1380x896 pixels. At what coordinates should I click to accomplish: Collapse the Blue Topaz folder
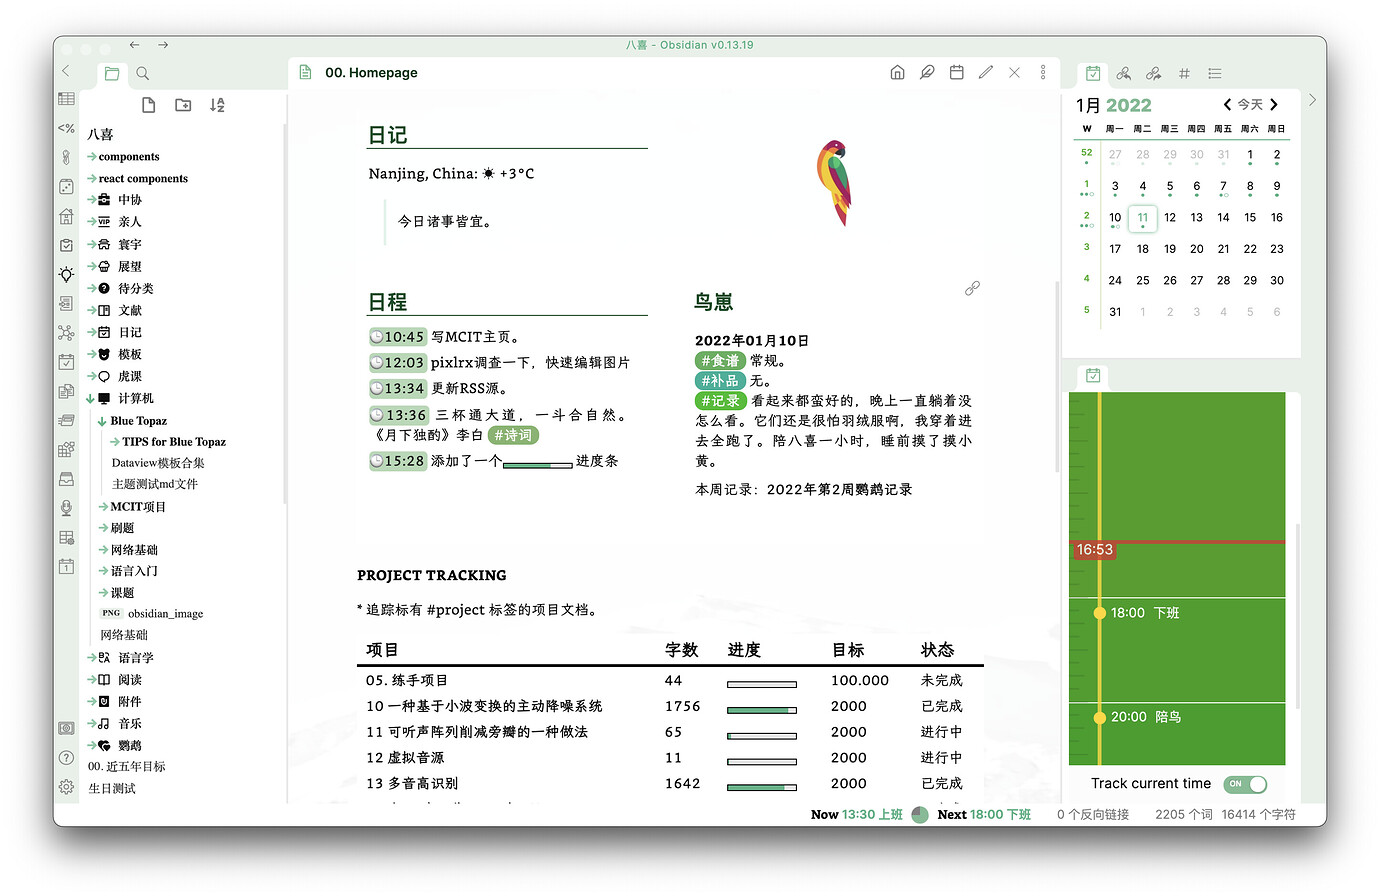[x=102, y=422]
